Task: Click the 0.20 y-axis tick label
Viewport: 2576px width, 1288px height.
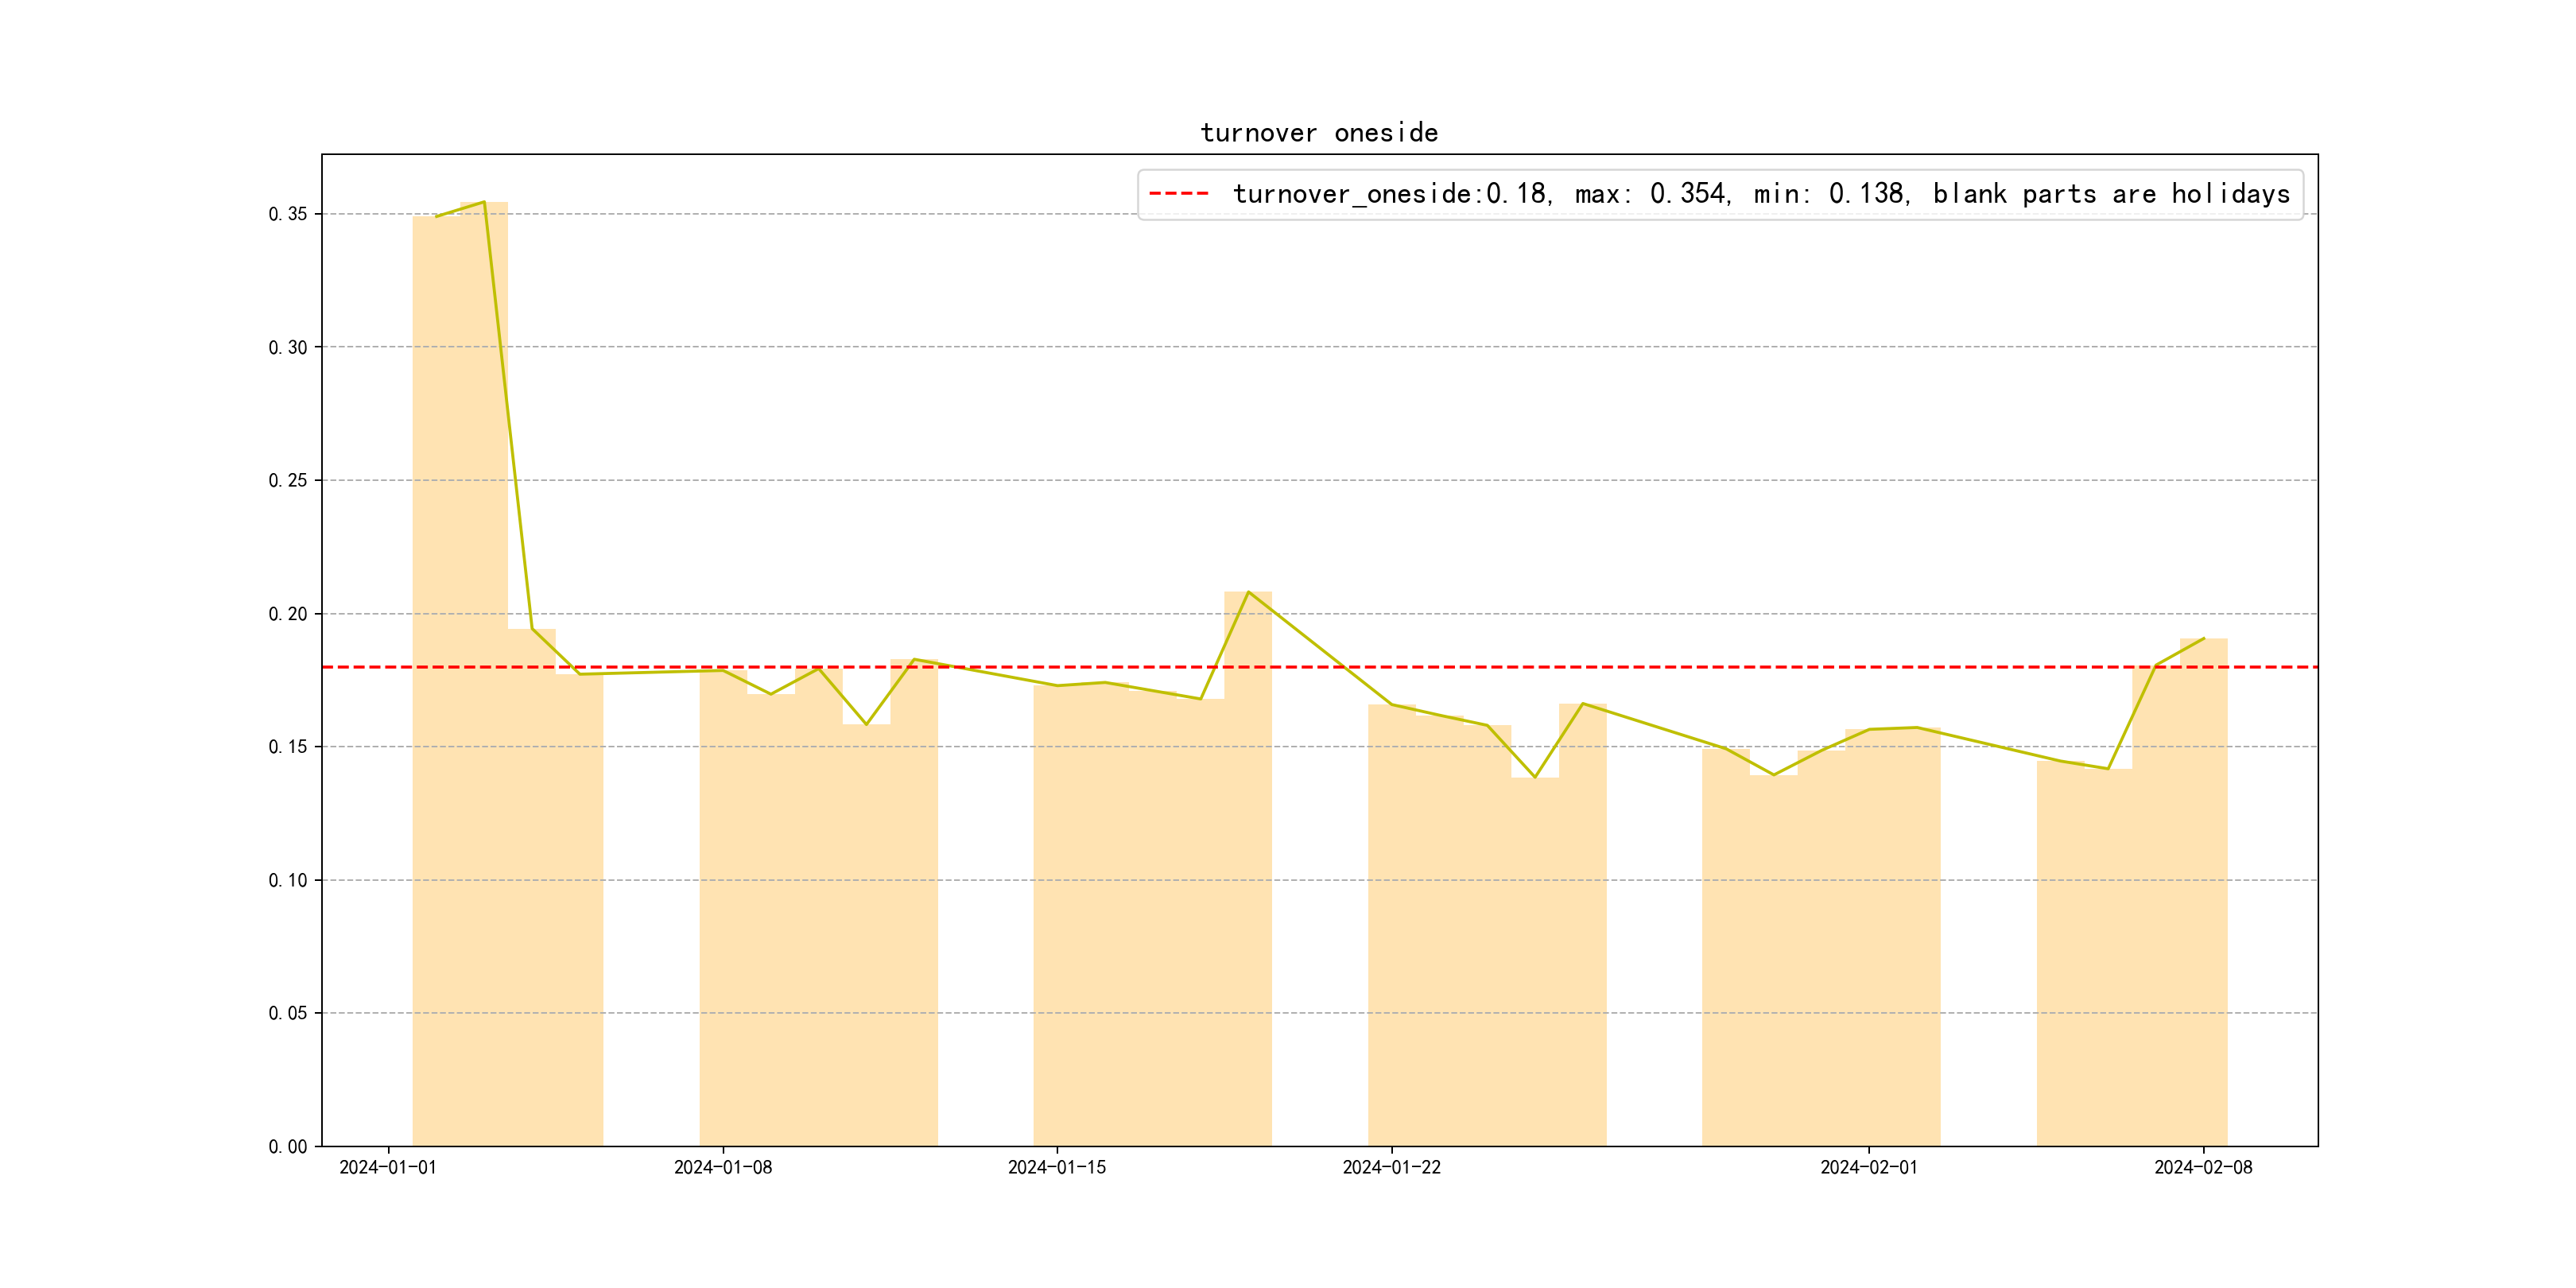Action: (287, 614)
